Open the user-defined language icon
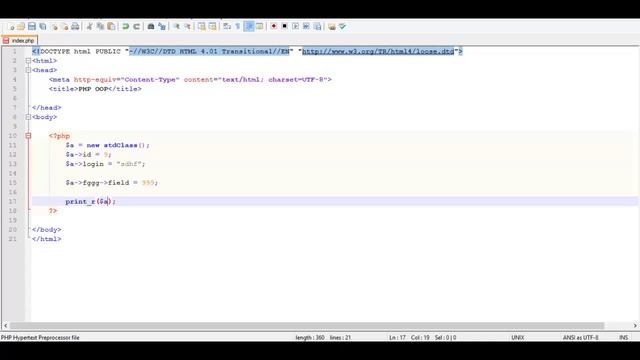 [260, 27]
